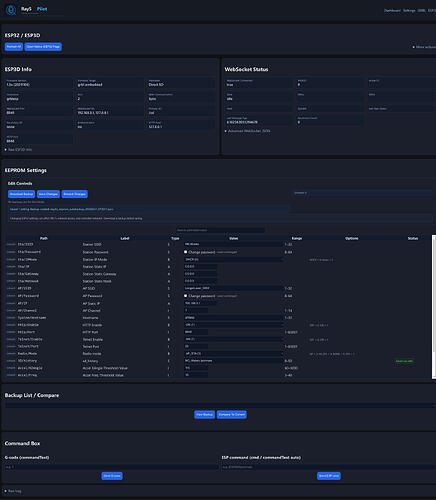Edit the Station Static IP field
436x500 pixels.
pos(200,267)
